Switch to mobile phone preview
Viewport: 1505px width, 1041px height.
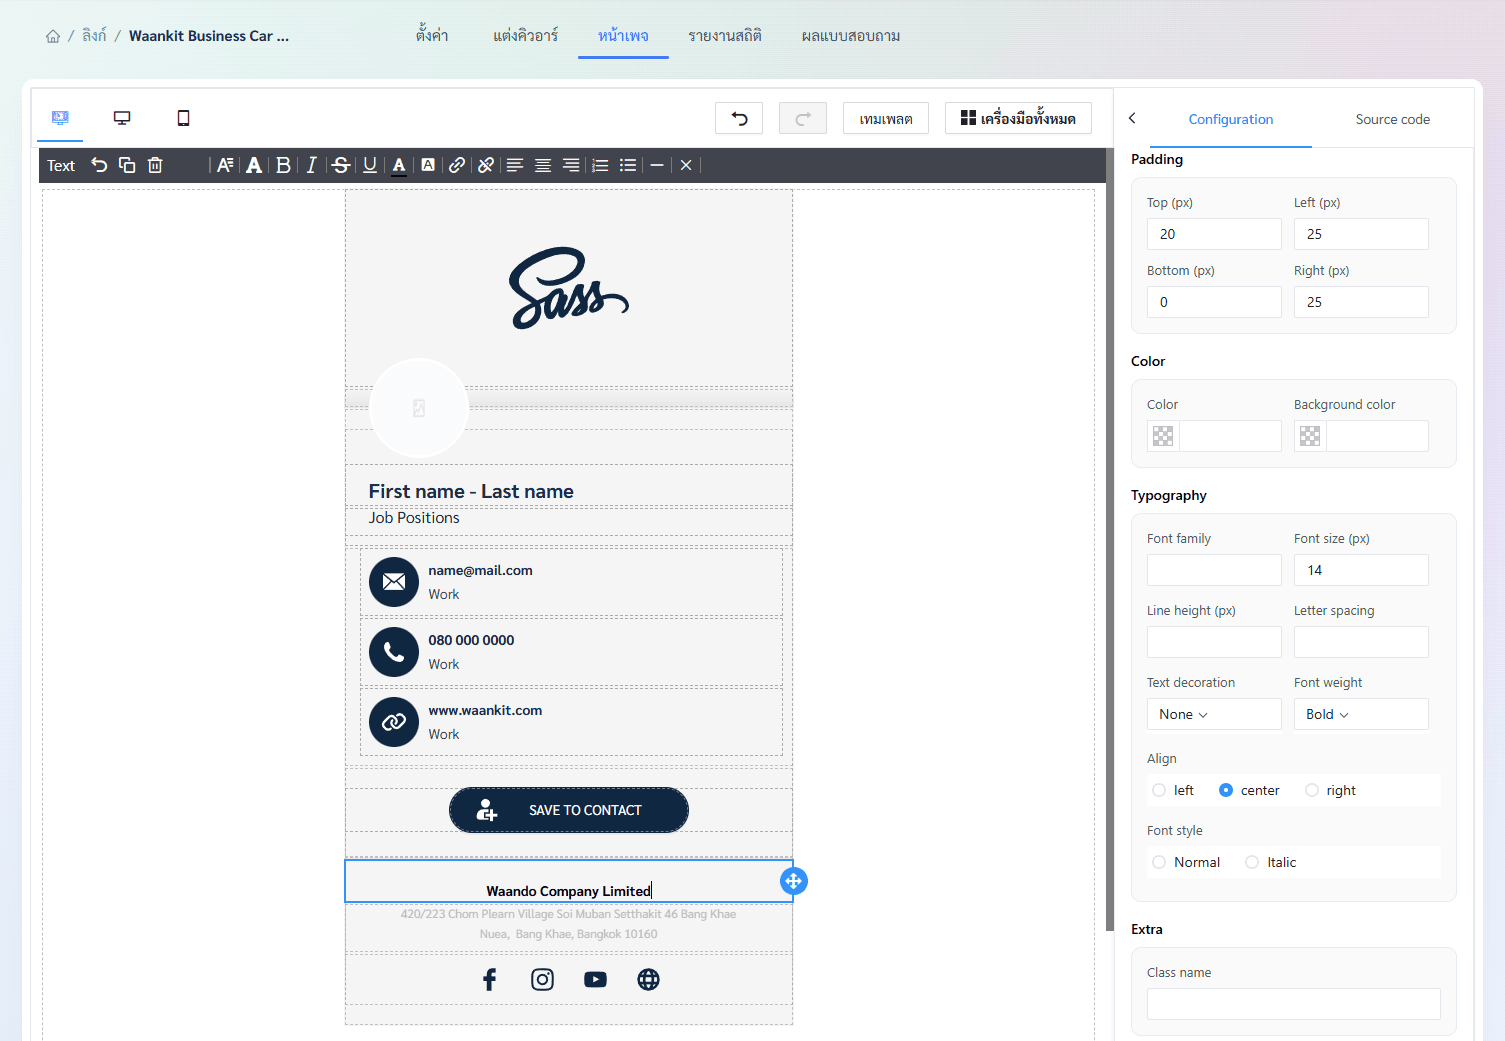point(183,118)
